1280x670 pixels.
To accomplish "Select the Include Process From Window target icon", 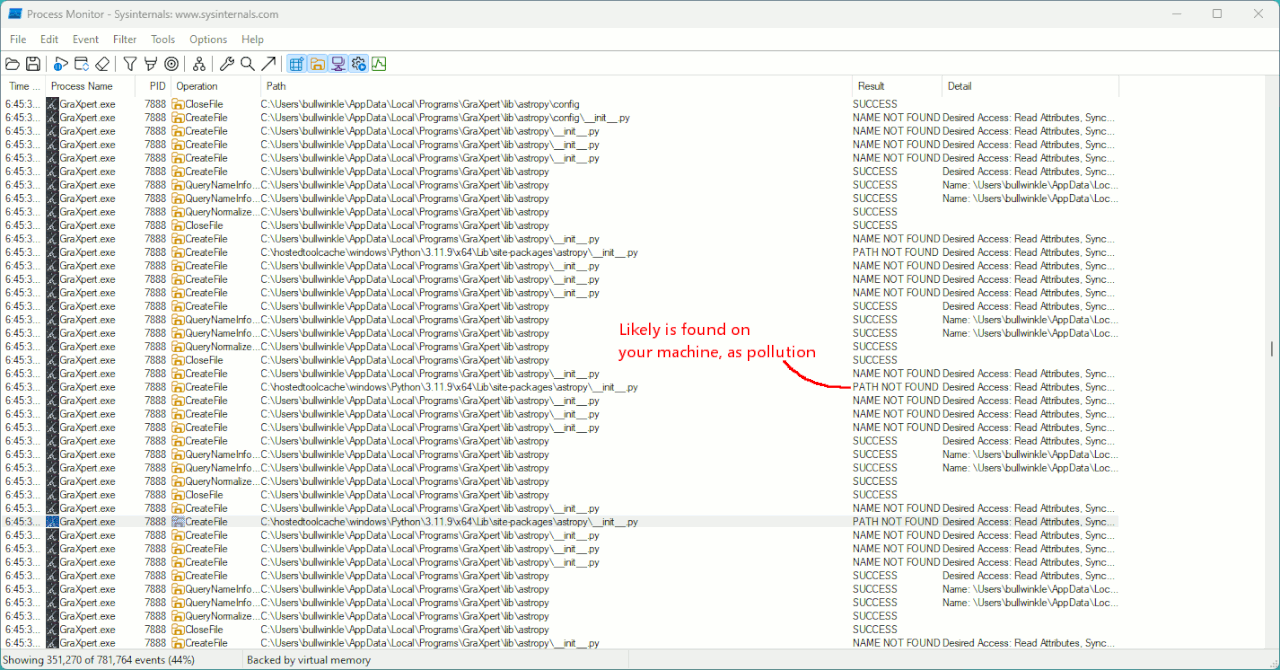I will click(x=171, y=64).
